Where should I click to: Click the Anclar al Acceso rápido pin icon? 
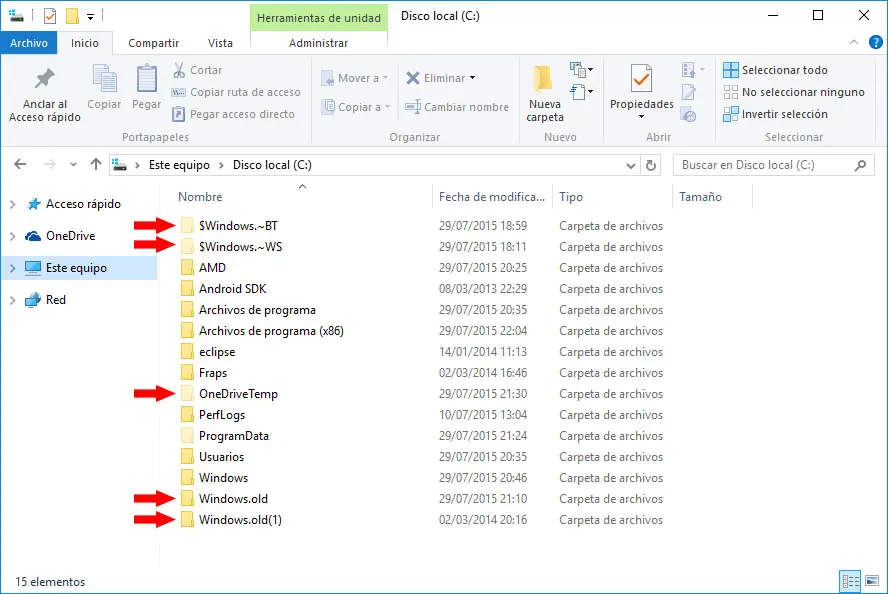coord(45,79)
